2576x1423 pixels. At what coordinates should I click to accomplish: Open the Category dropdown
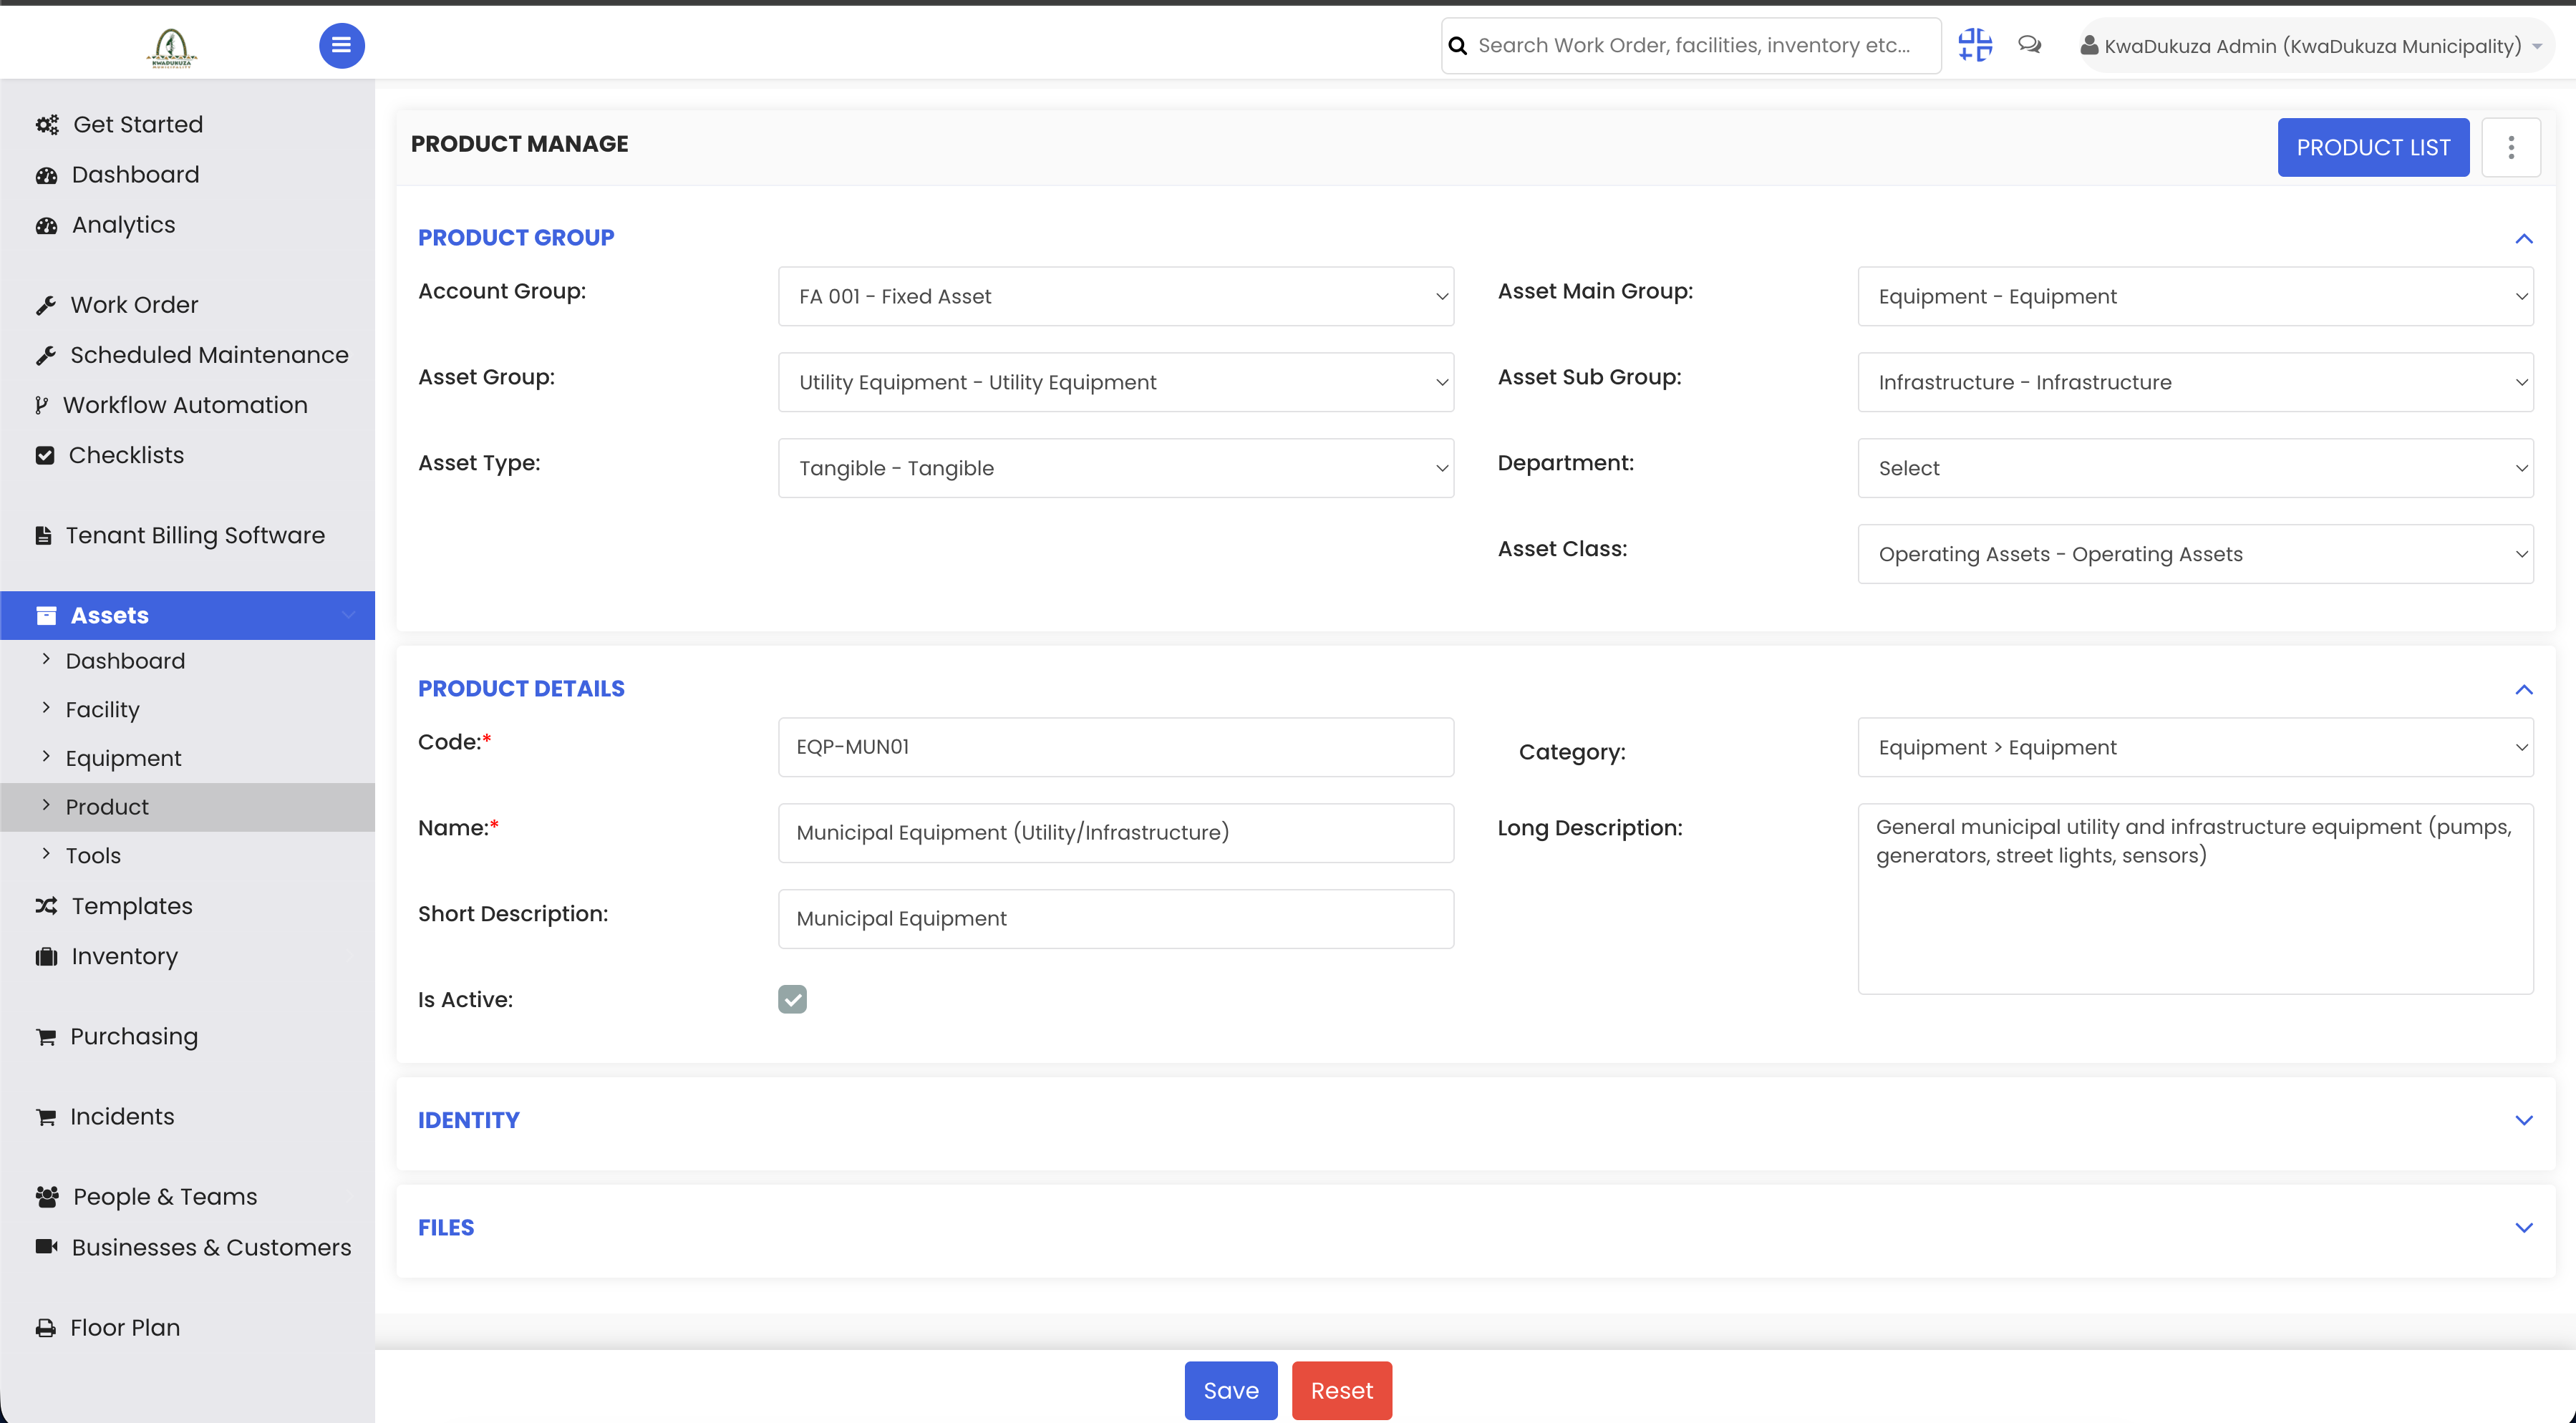[2195, 747]
